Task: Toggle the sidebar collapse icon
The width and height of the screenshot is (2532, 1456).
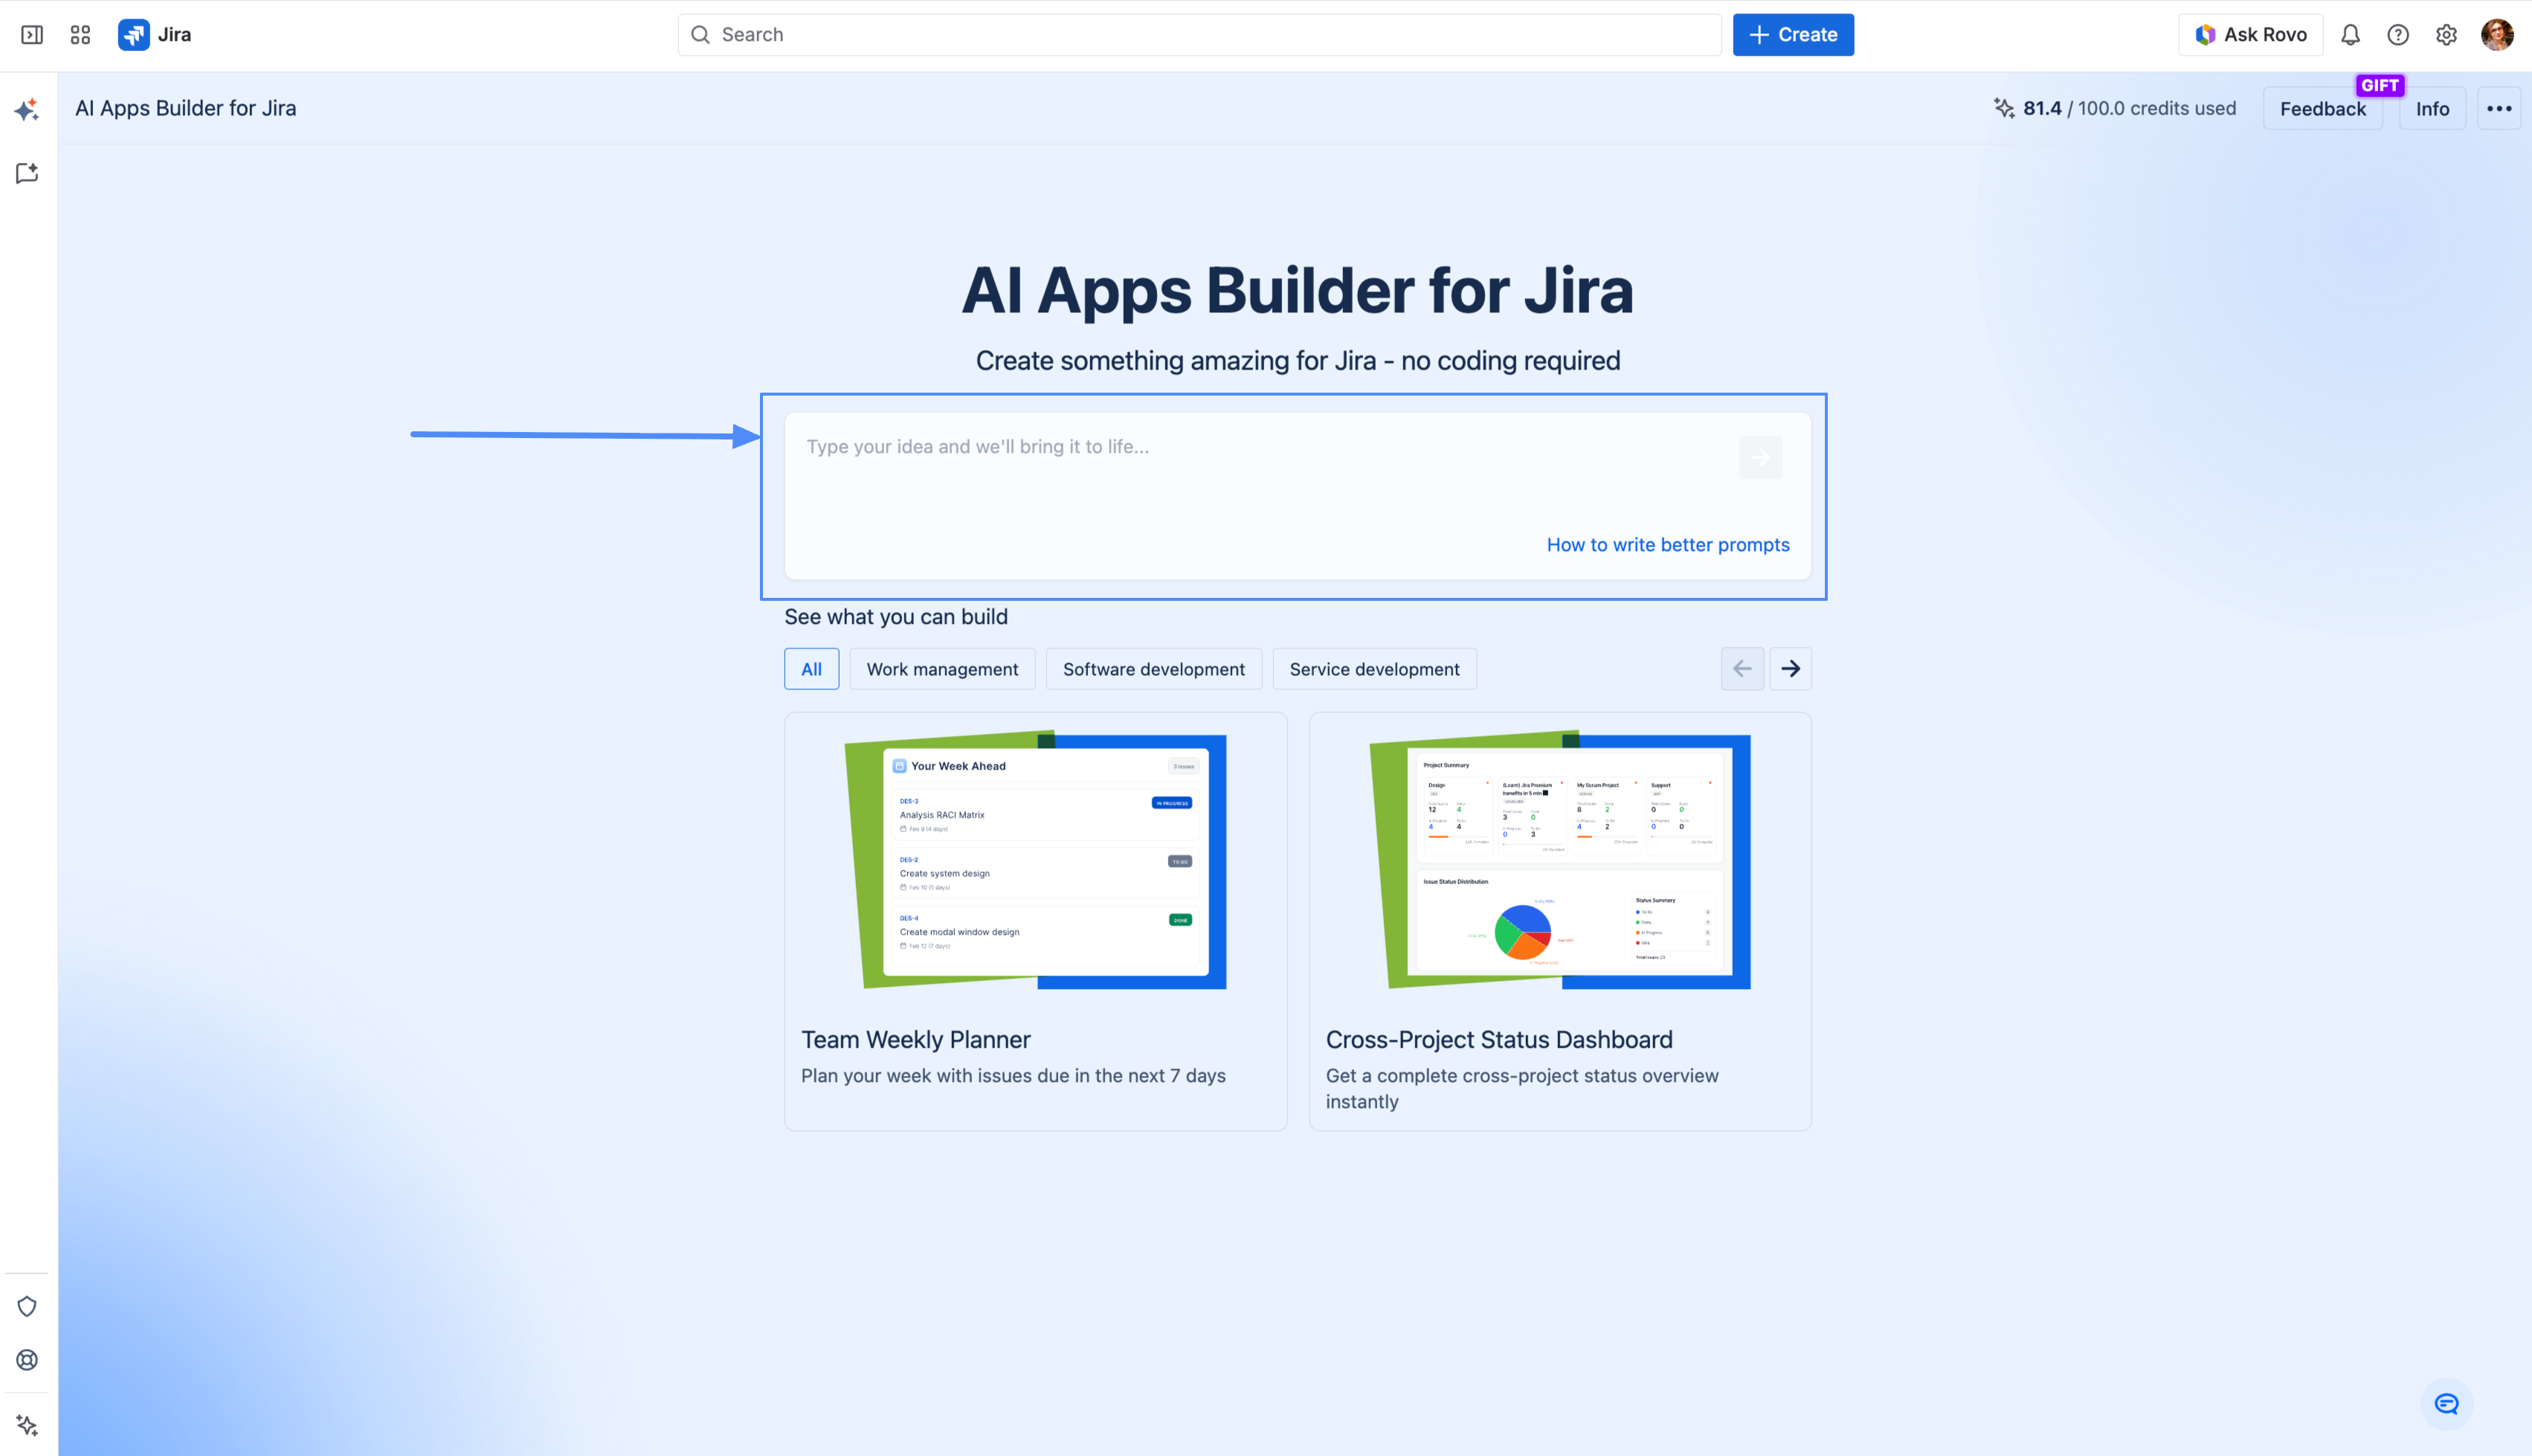Action: click(32, 35)
